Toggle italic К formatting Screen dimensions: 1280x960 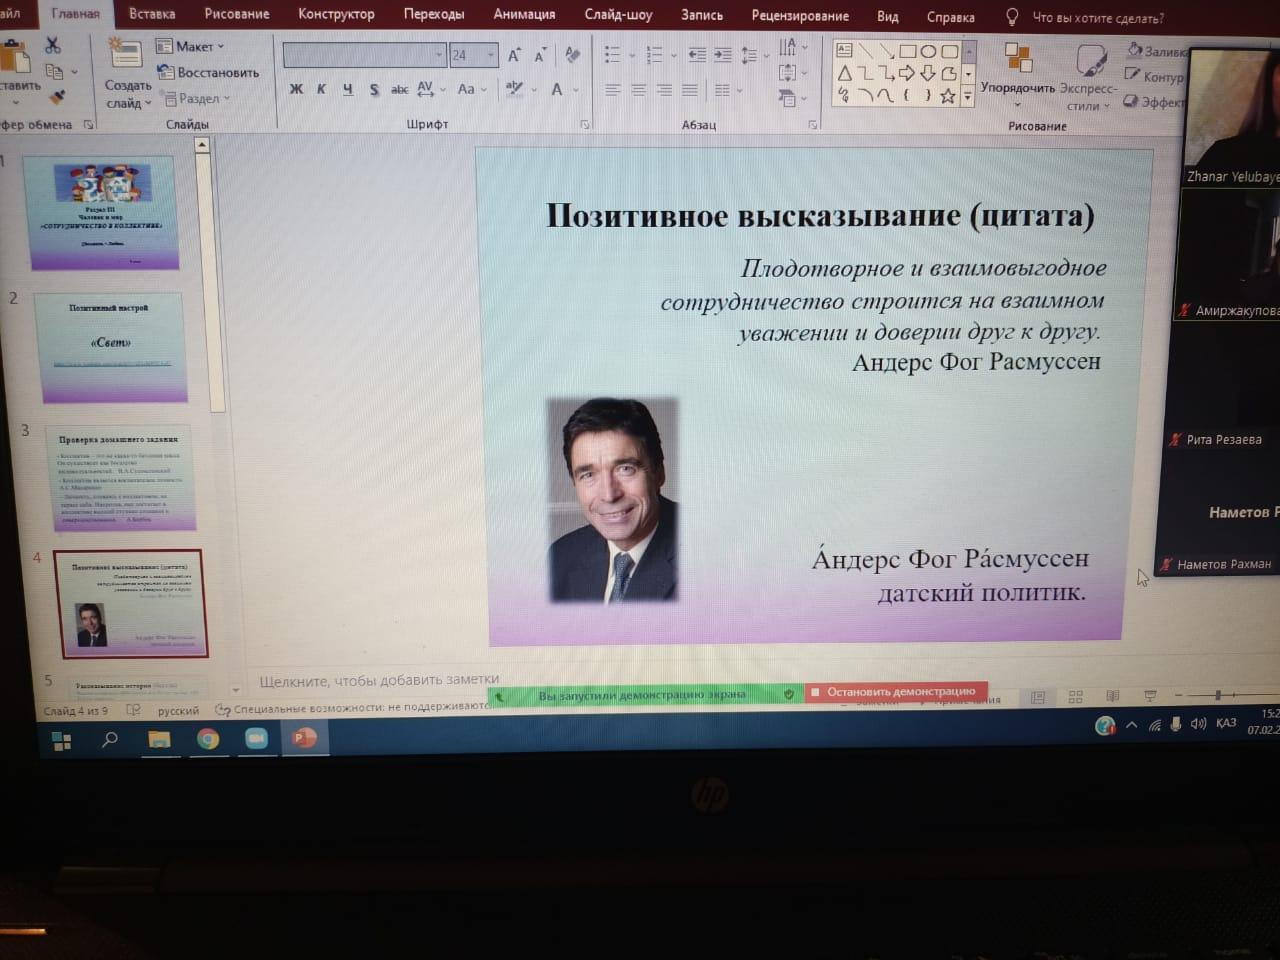tap(321, 89)
